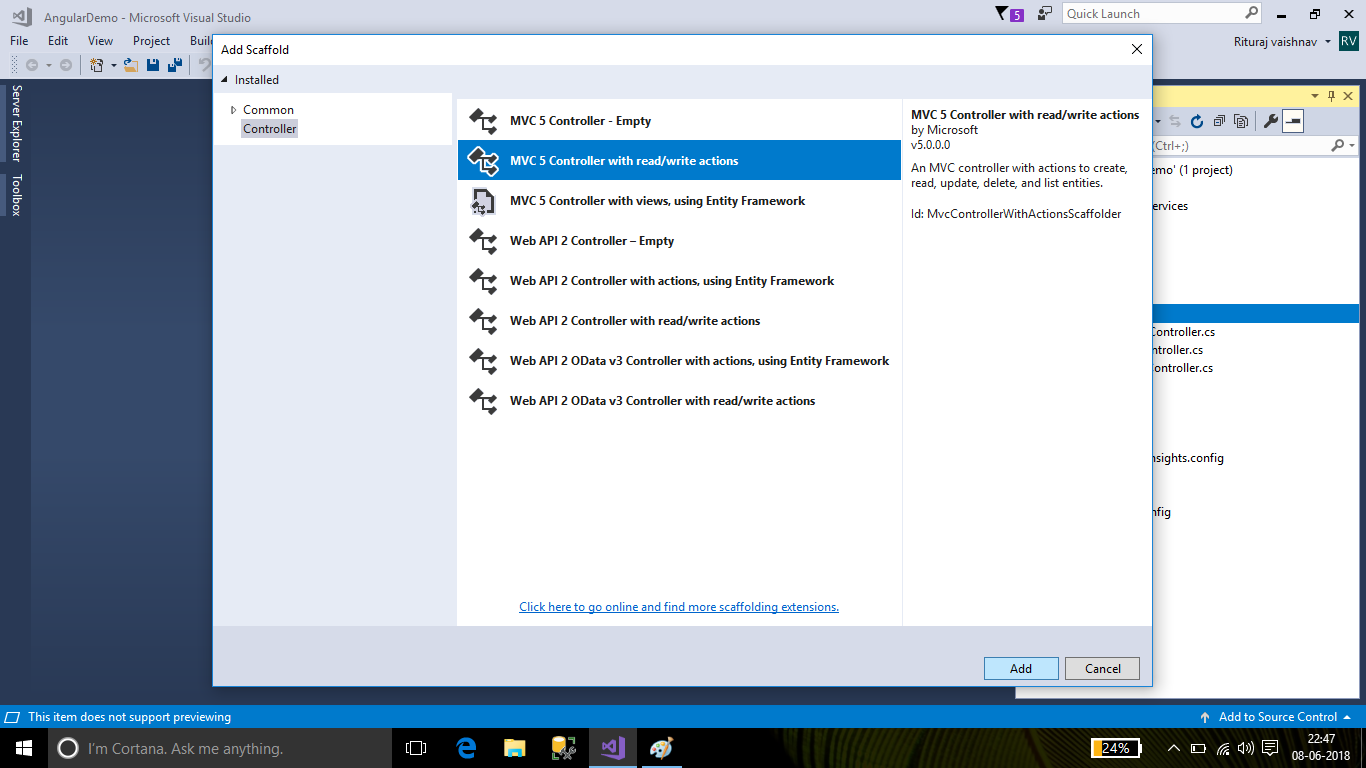Open the Edit menu
The height and width of the screenshot is (768, 1366).
click(x=58, y=41)
